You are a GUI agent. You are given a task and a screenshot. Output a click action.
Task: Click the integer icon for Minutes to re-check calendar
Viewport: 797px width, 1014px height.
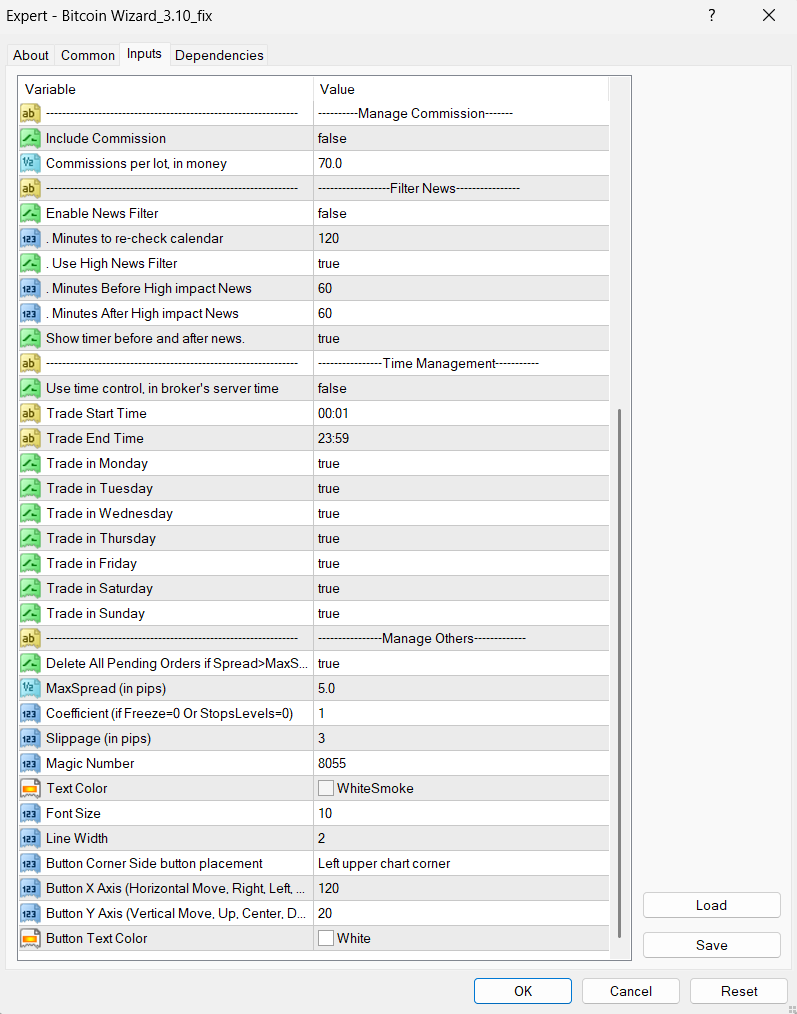[30, 239]
